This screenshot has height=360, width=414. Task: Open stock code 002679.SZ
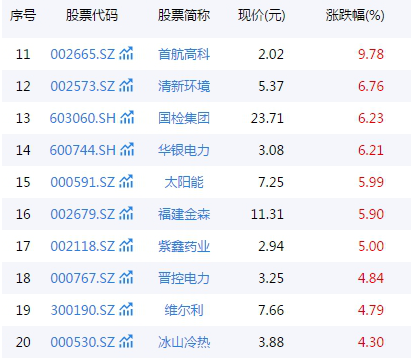[x=82, y=214]
